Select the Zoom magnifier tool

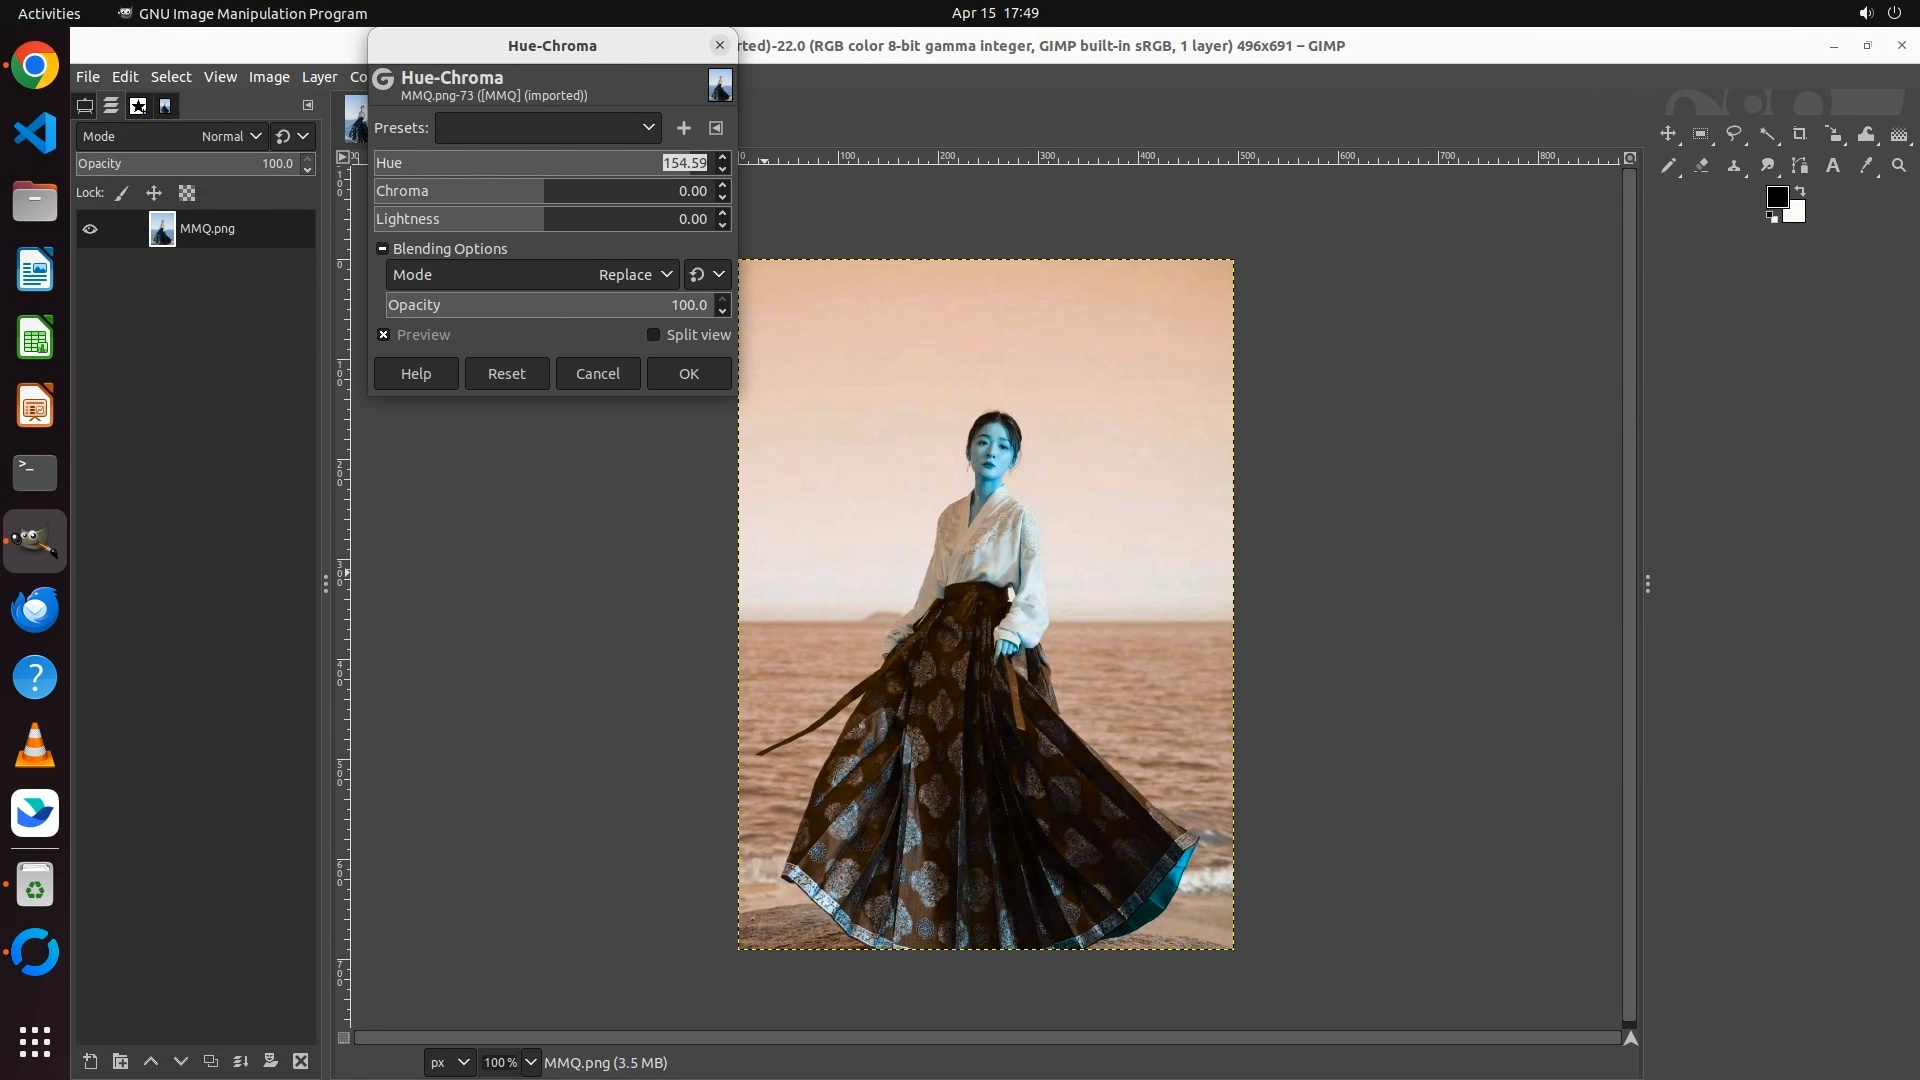coord(1899,166)
